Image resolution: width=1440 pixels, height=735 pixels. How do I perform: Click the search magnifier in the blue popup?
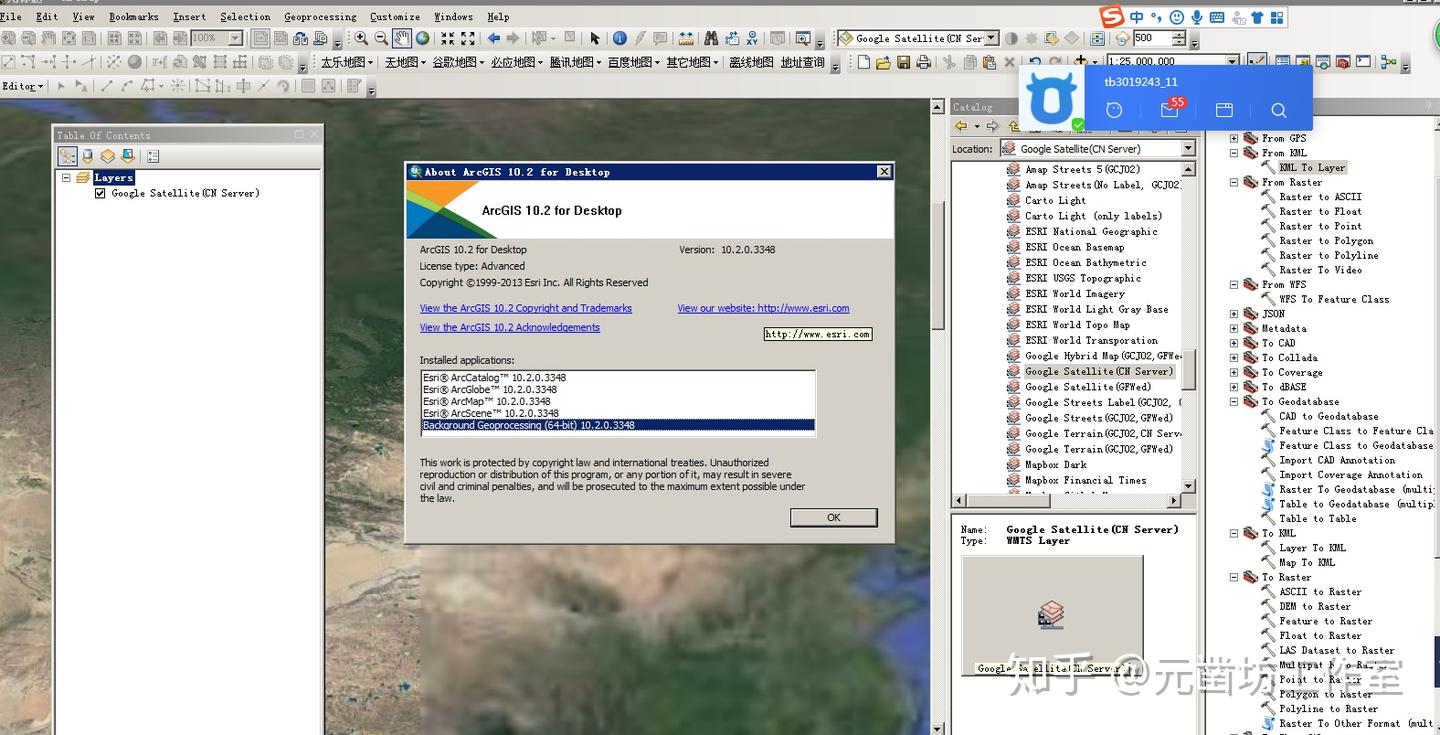click(1279, 110)
